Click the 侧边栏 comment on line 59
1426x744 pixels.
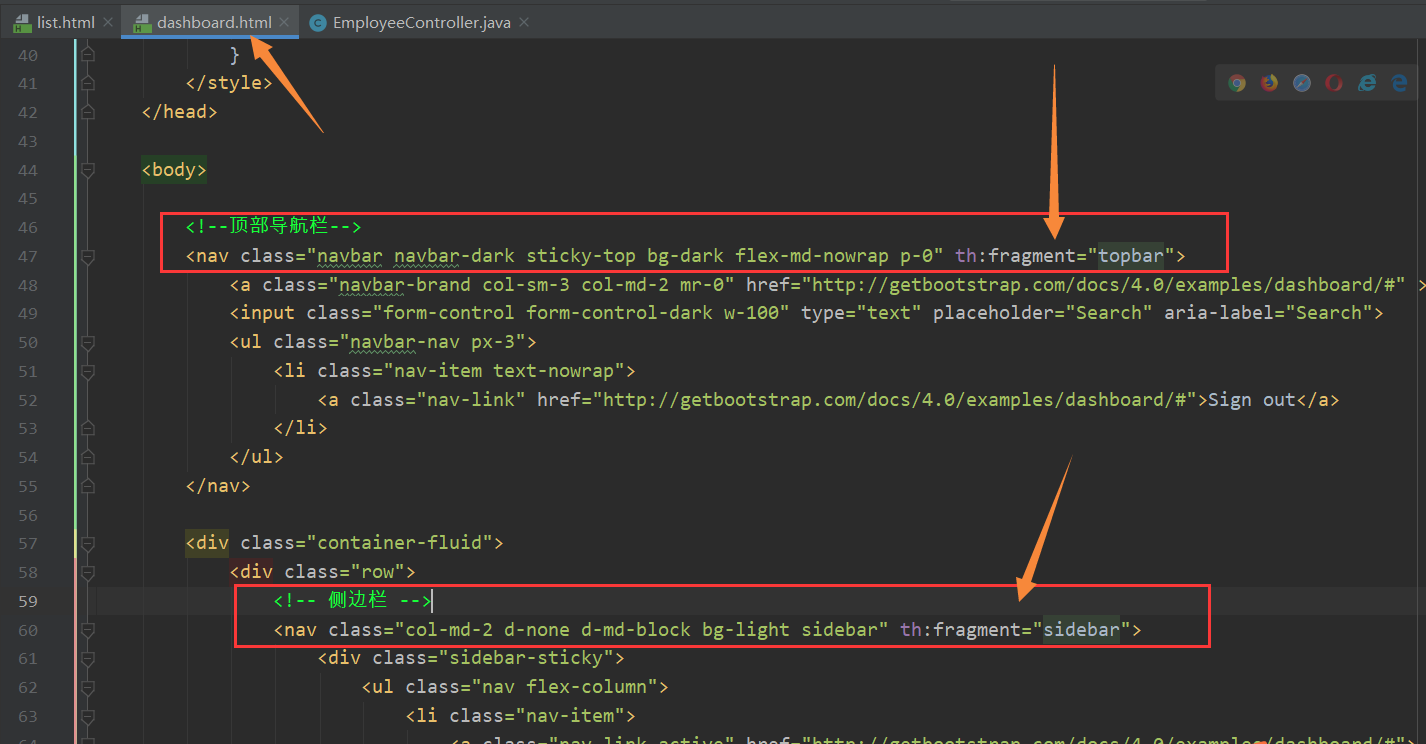352,601
